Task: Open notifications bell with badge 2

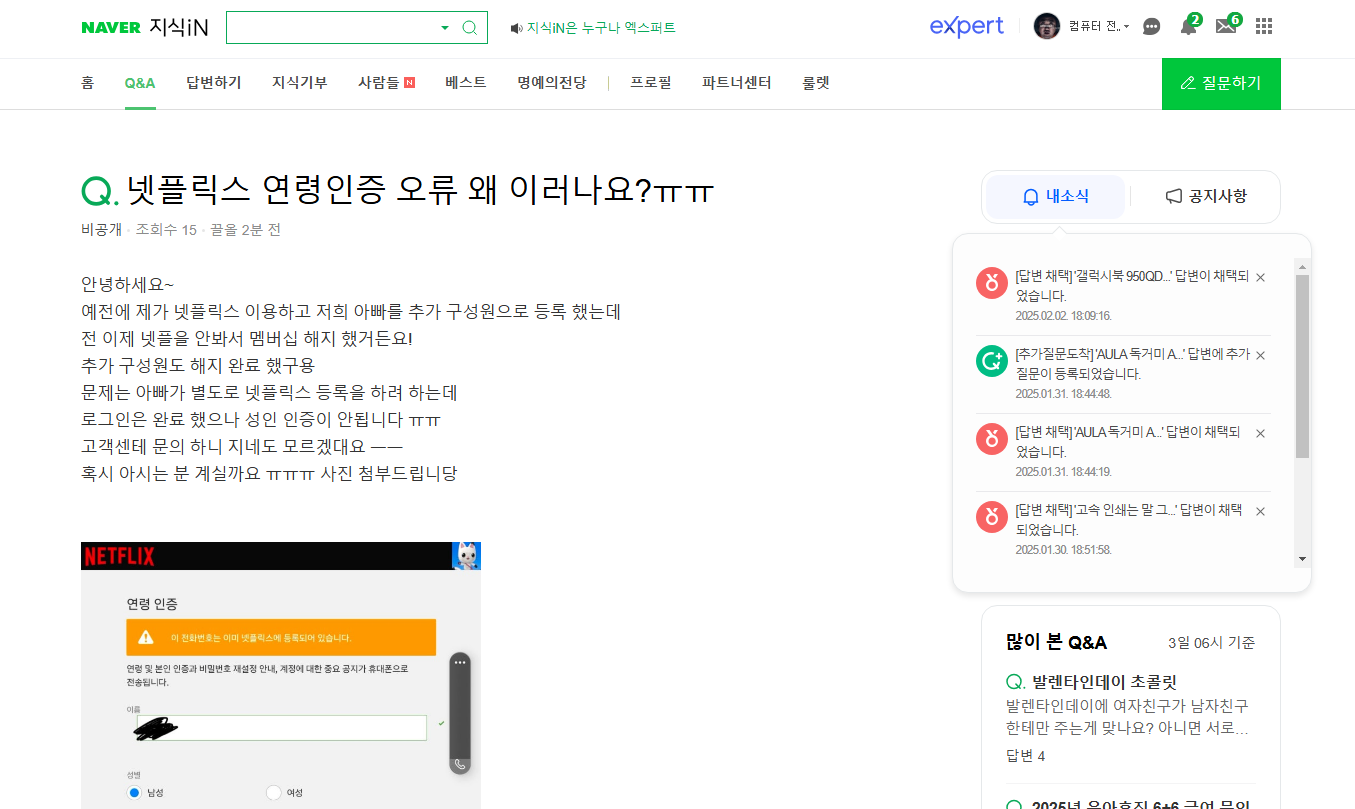Action: tap(1189, 26)
